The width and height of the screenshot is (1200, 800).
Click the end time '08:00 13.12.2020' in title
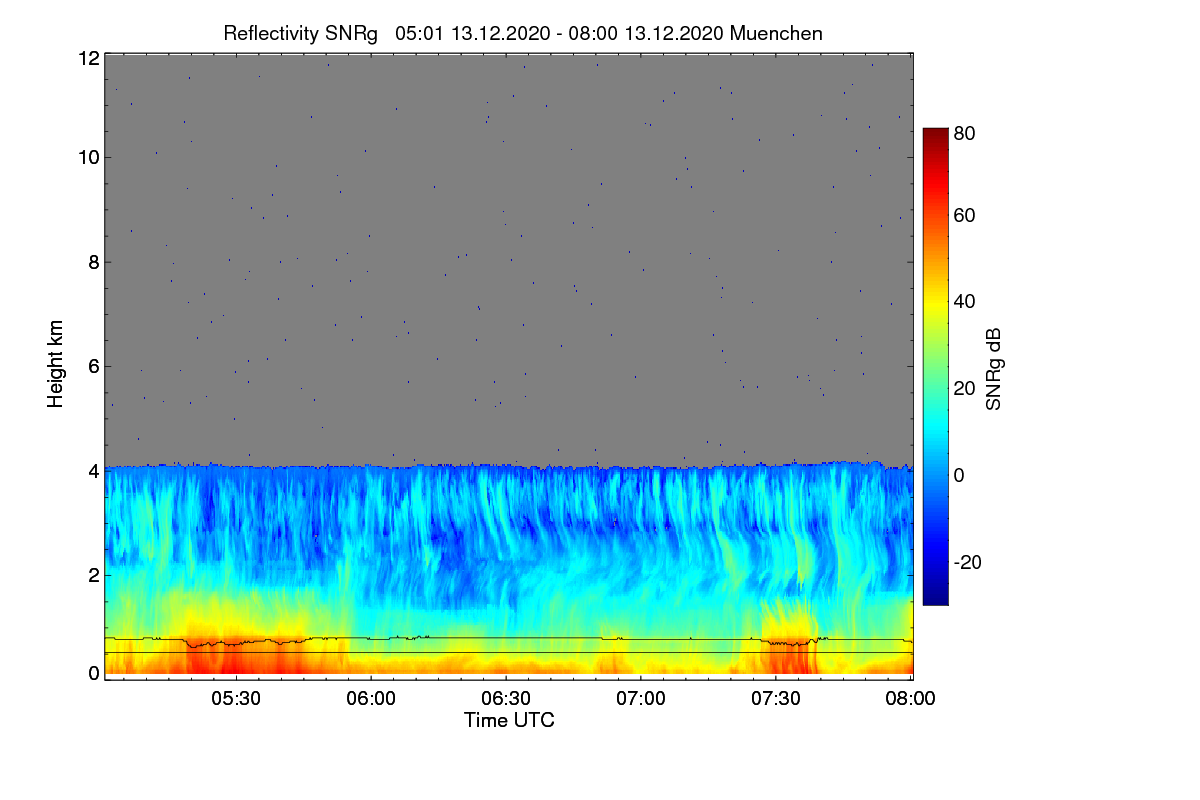646,33
